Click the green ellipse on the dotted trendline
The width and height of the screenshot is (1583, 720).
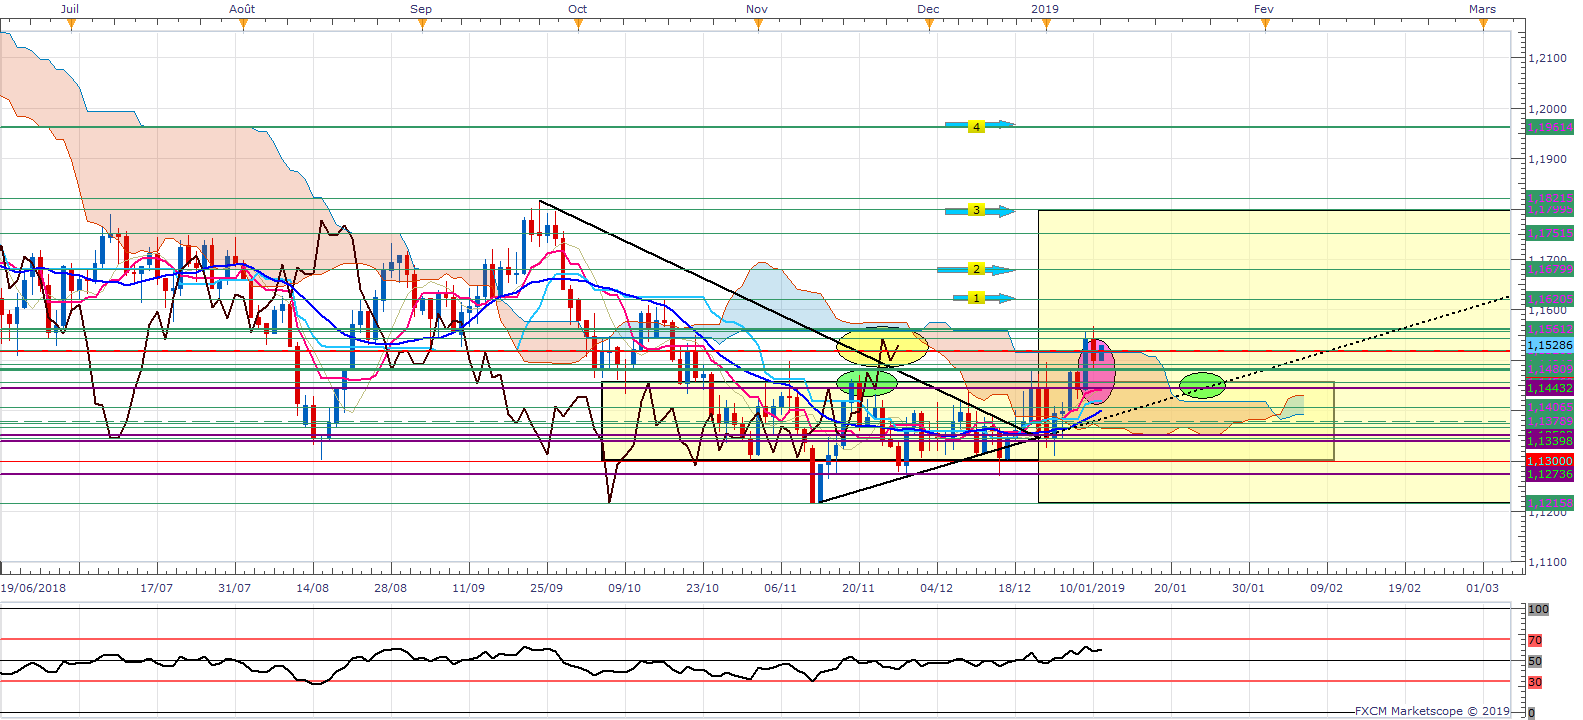coord(1202,385)
